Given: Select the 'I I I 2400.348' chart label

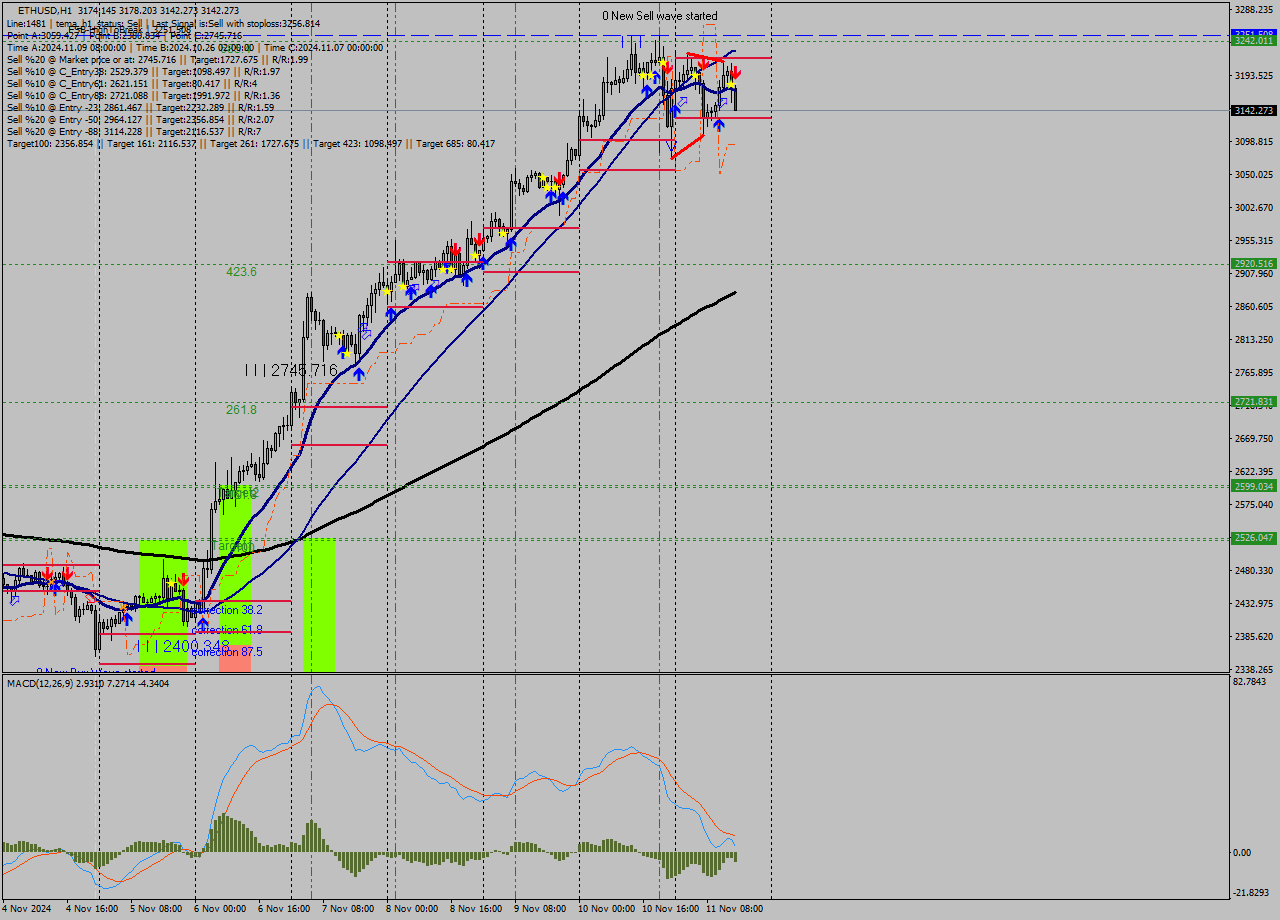Looking at the screenshot, I should (183, 647).
